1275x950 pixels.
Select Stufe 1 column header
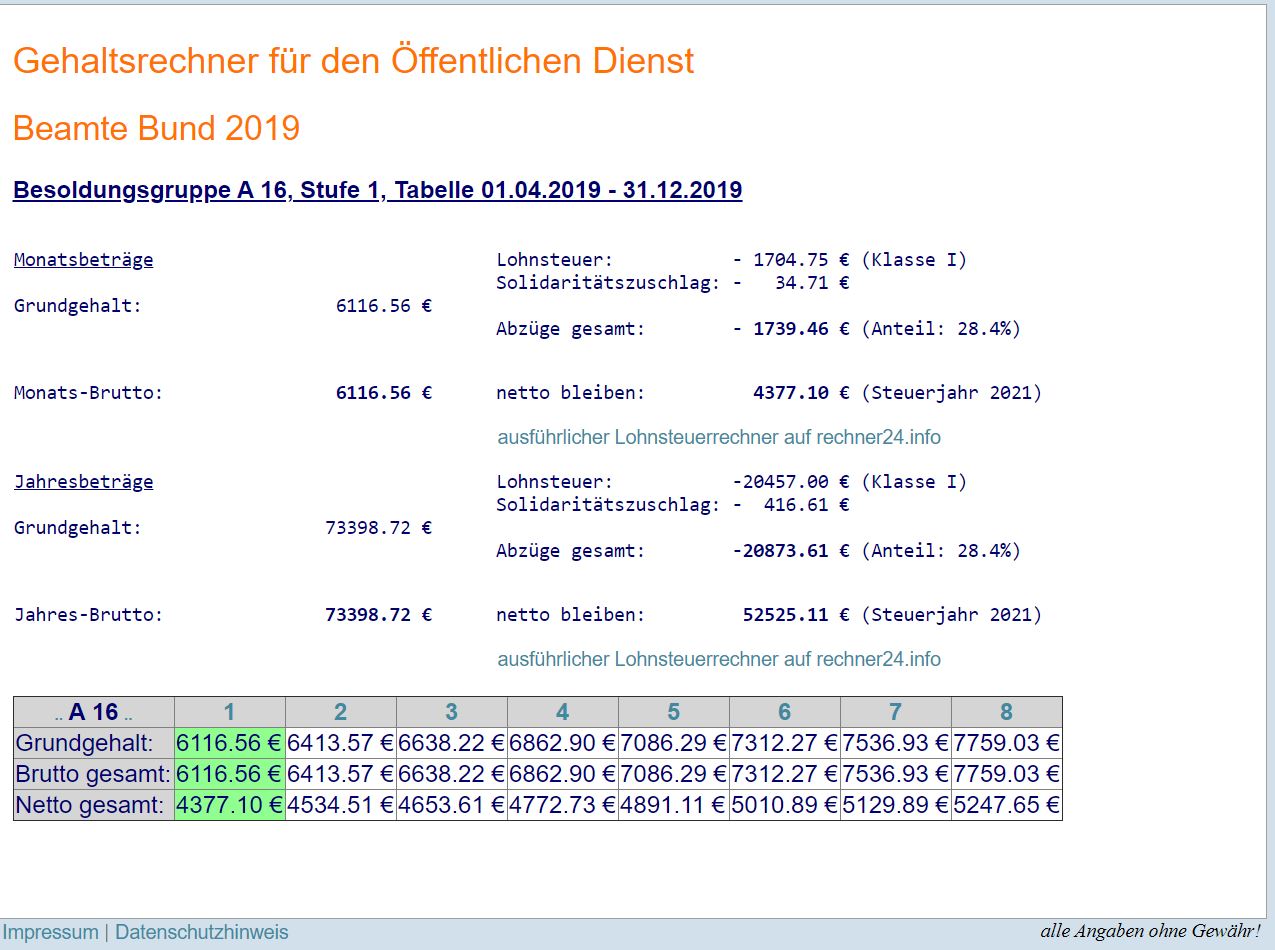click(x=229, y=712)
